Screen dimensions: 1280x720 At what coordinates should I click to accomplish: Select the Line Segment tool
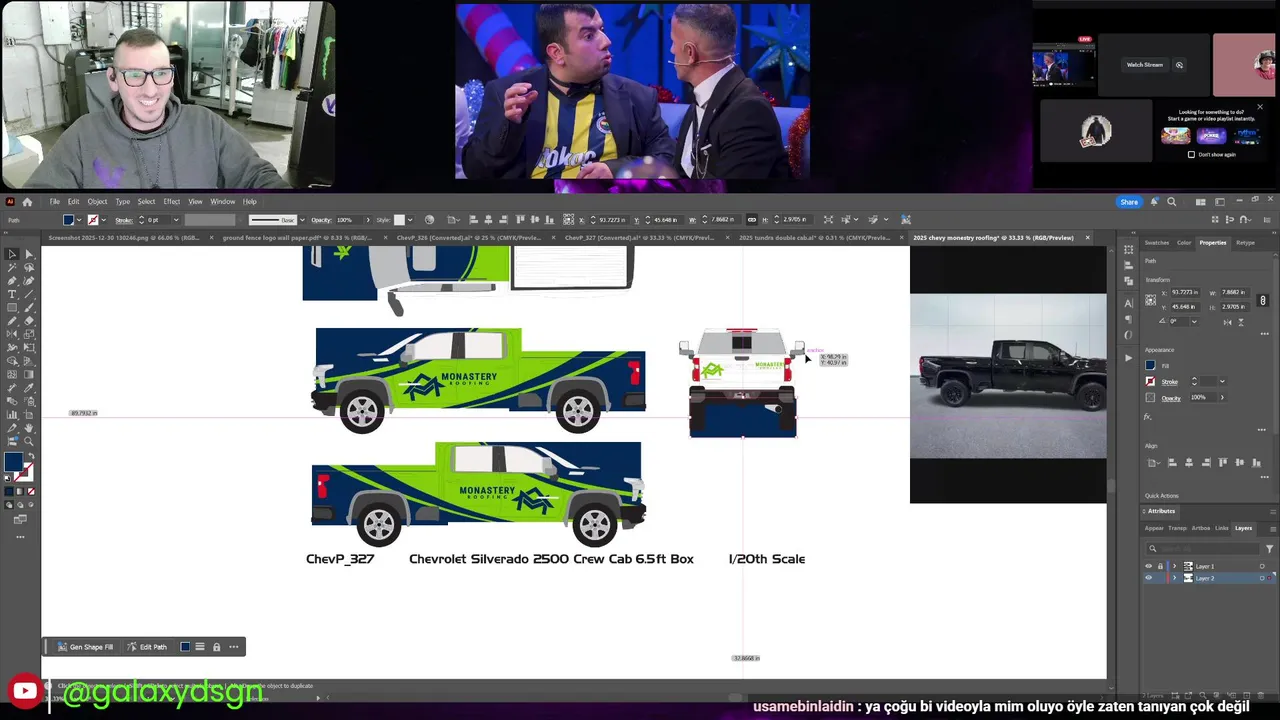coord(29,294)
